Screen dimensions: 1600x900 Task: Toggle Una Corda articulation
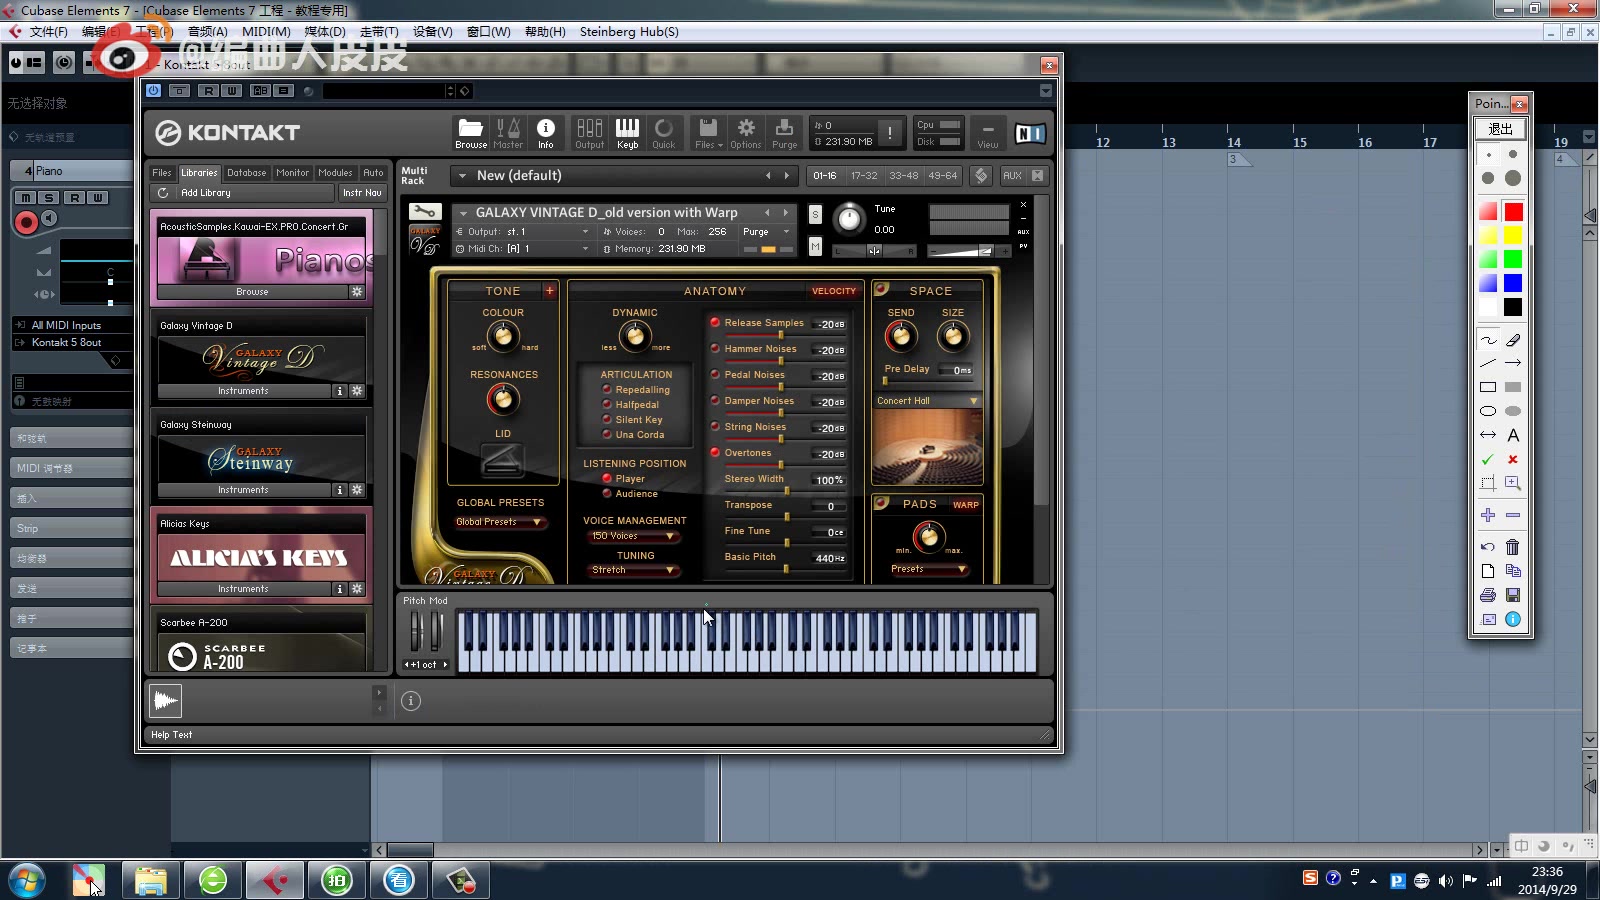coord(606,435)
